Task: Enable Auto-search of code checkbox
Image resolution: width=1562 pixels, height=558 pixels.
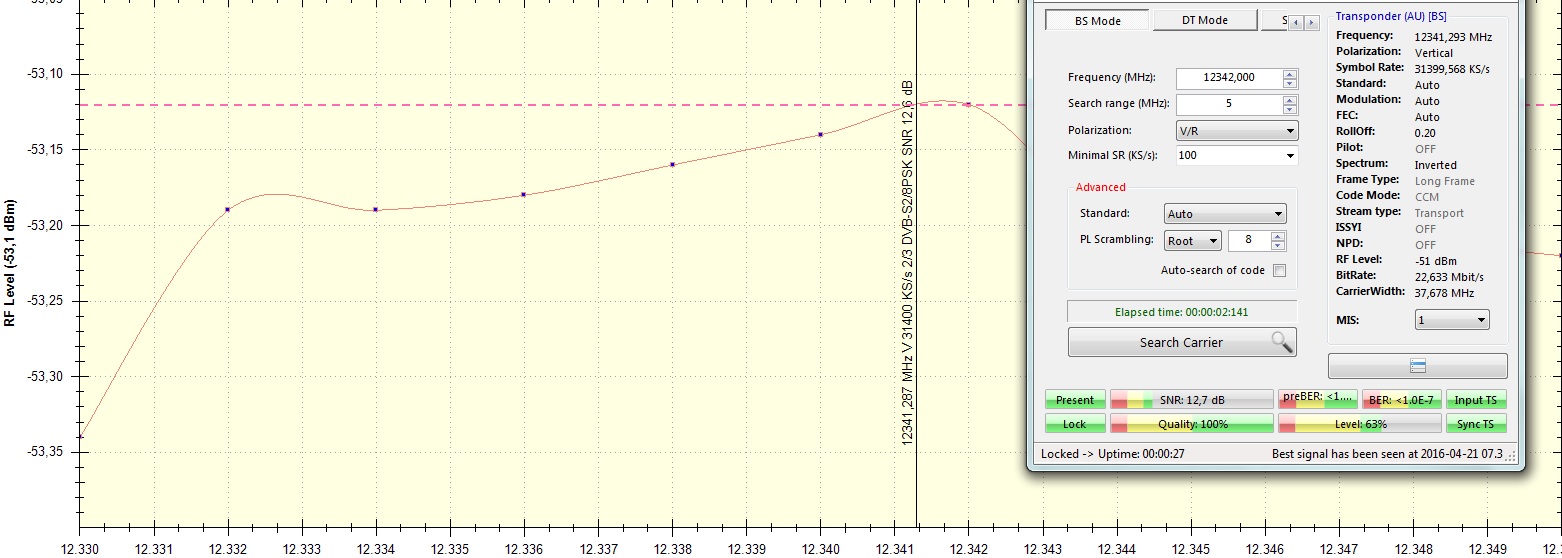Action: 1279,270
